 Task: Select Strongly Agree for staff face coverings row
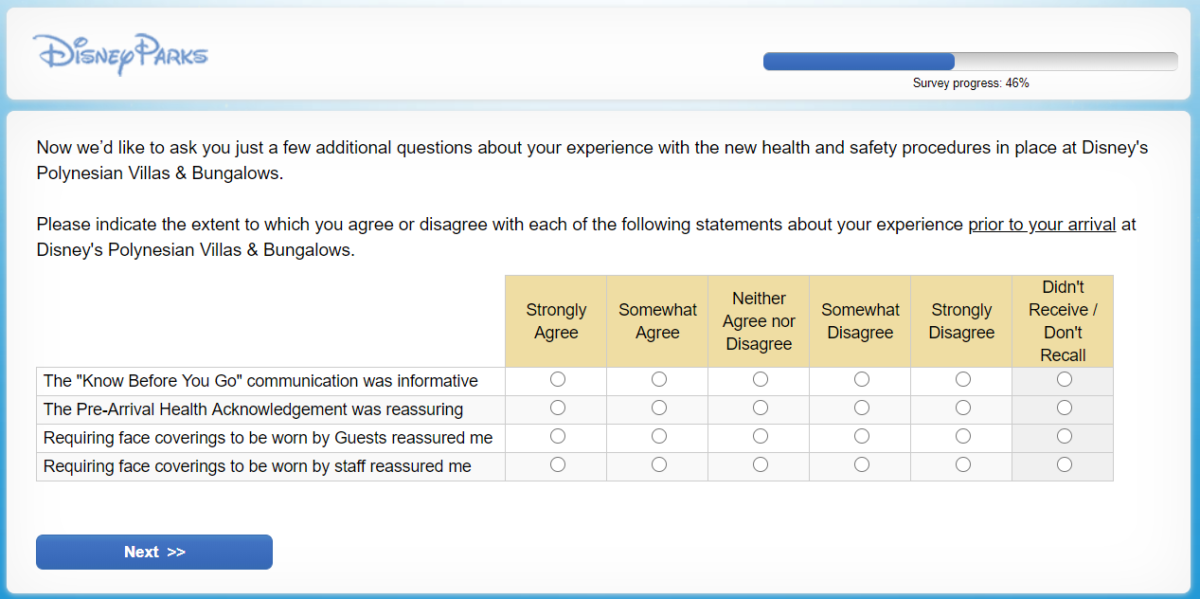pyautogui.click(x=558, y=465)
